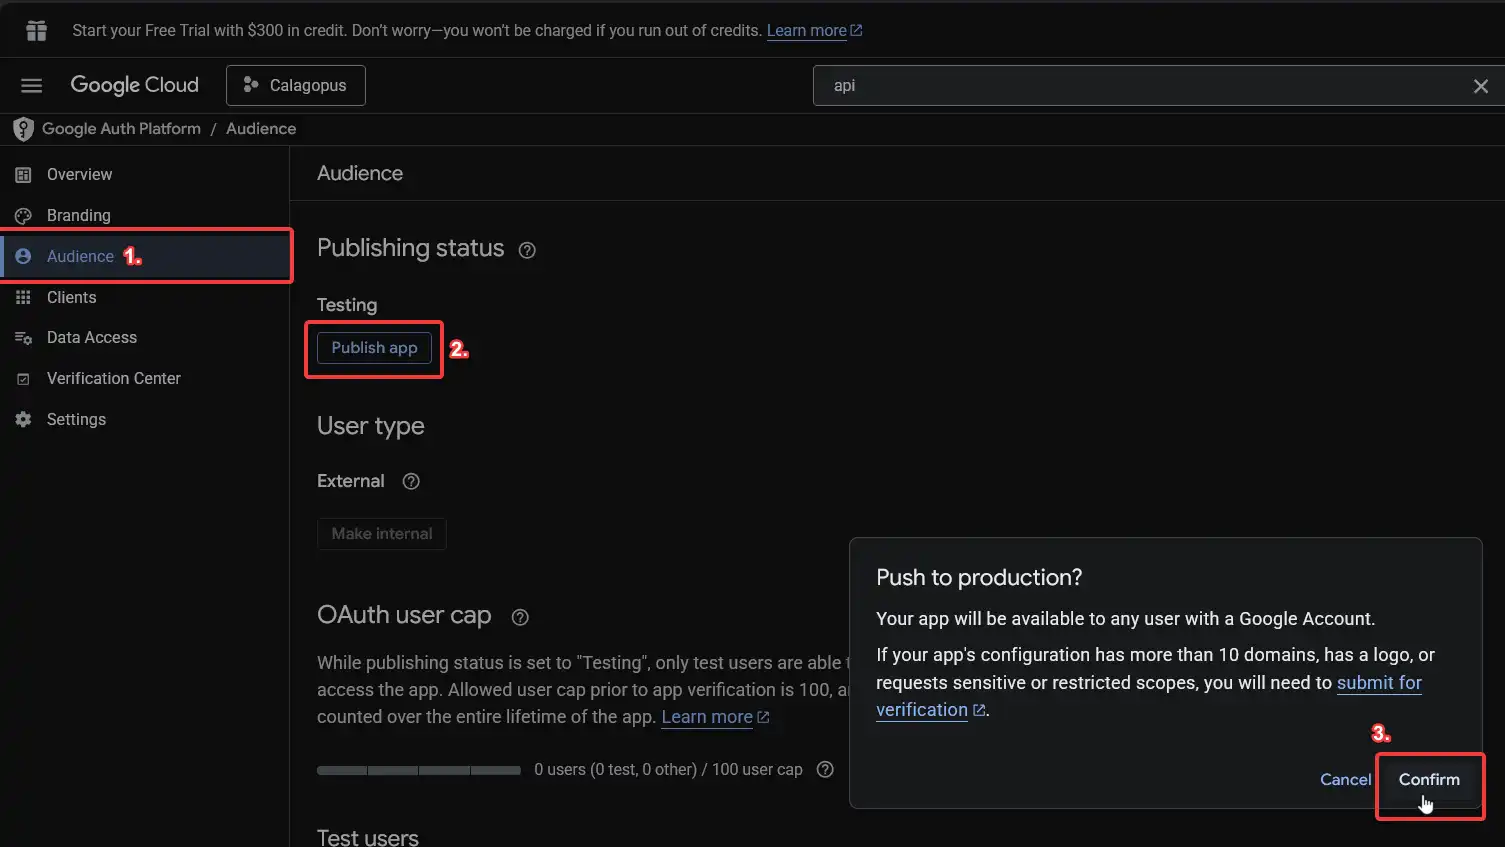Viewport: 1505px width, 847px height.
Task: Open Verification Center
Action: [x=113, y=379]
